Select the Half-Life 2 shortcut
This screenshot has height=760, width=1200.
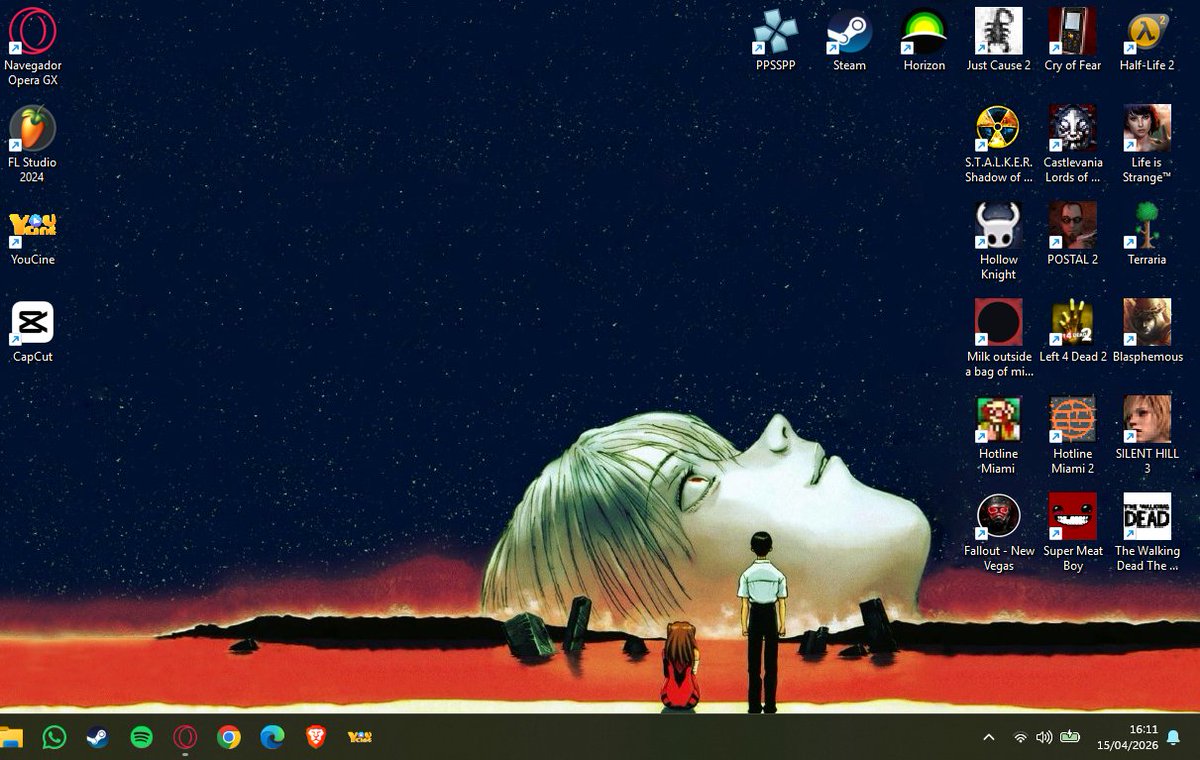[x=1147, y=40]
